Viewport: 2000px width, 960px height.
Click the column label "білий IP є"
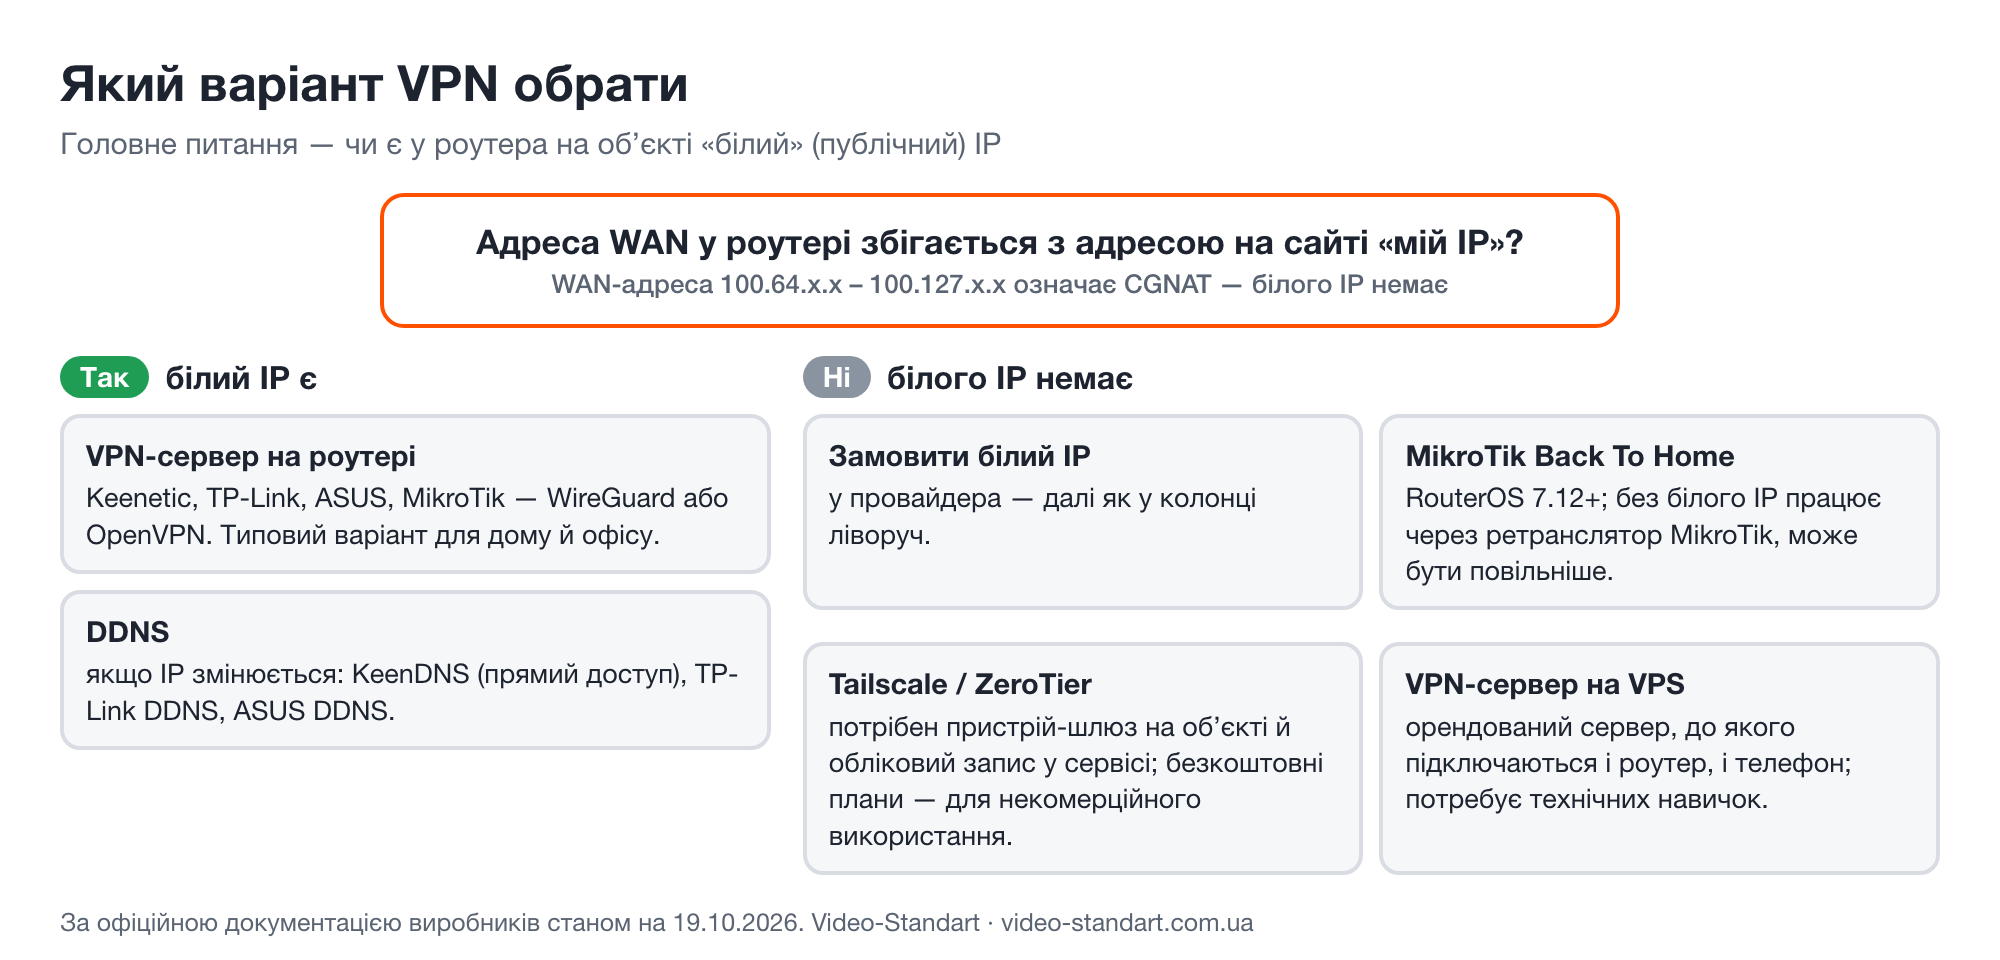coord(241,379)
